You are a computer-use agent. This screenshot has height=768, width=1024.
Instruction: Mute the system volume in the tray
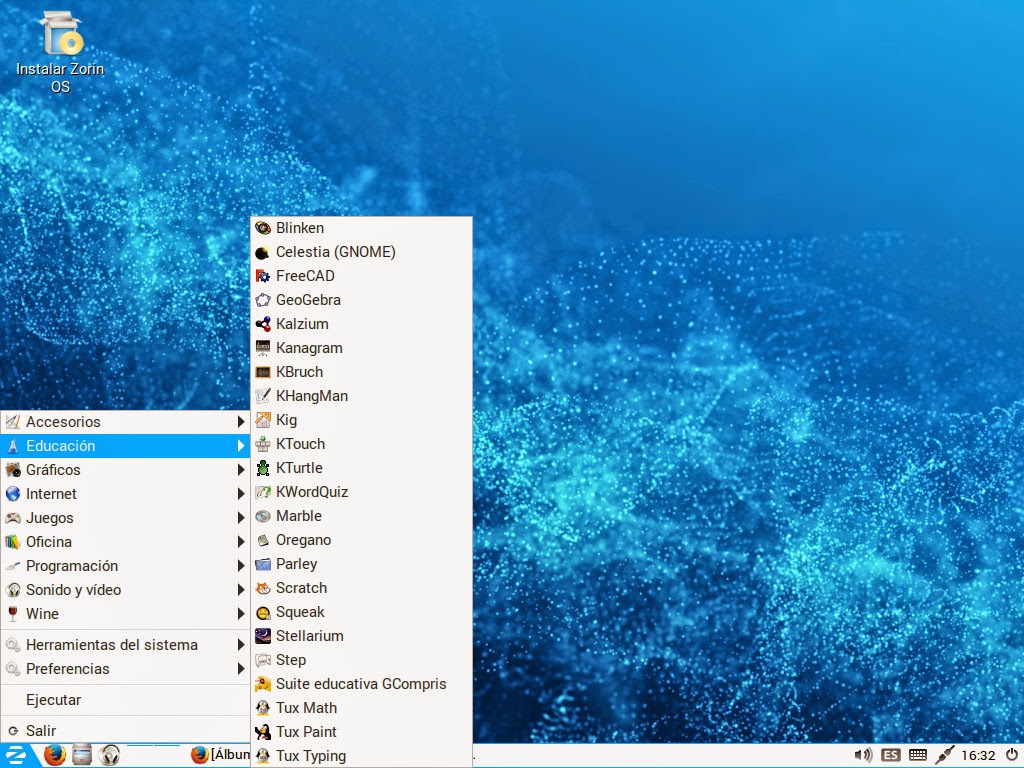point(862,755)
